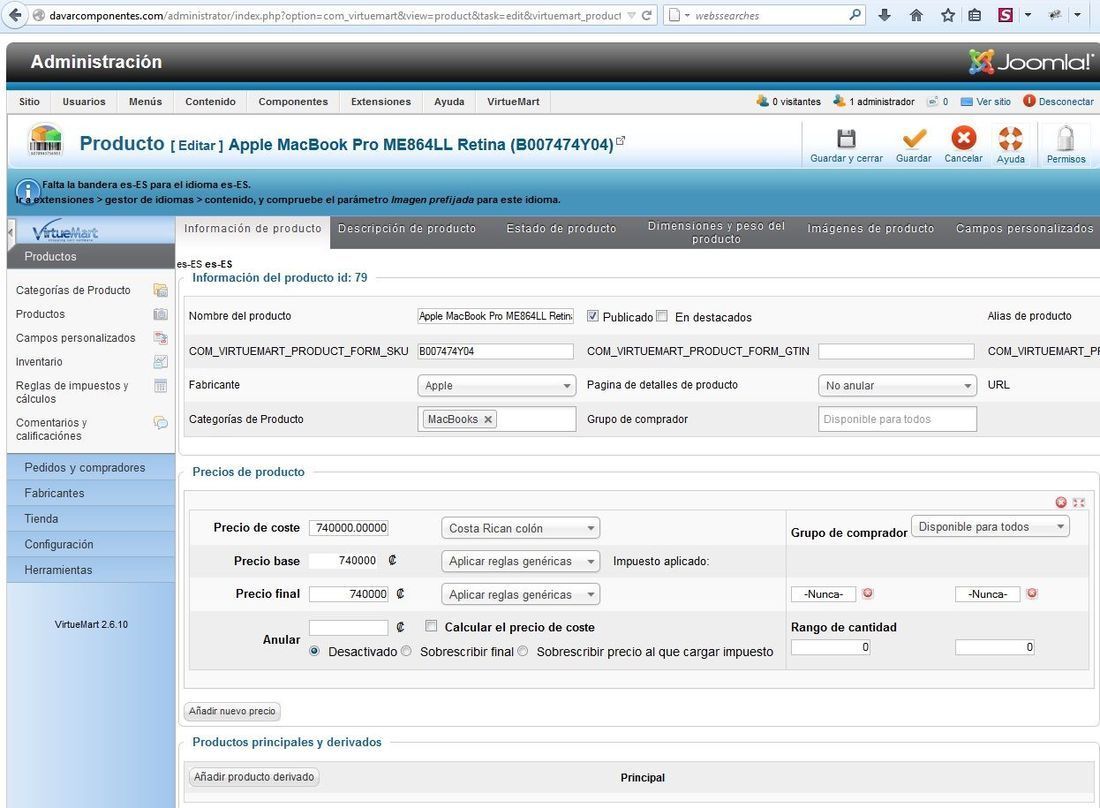Open the Permisos padlock icon
The height and width of the screenshot is (808, 1100).
1066,138
